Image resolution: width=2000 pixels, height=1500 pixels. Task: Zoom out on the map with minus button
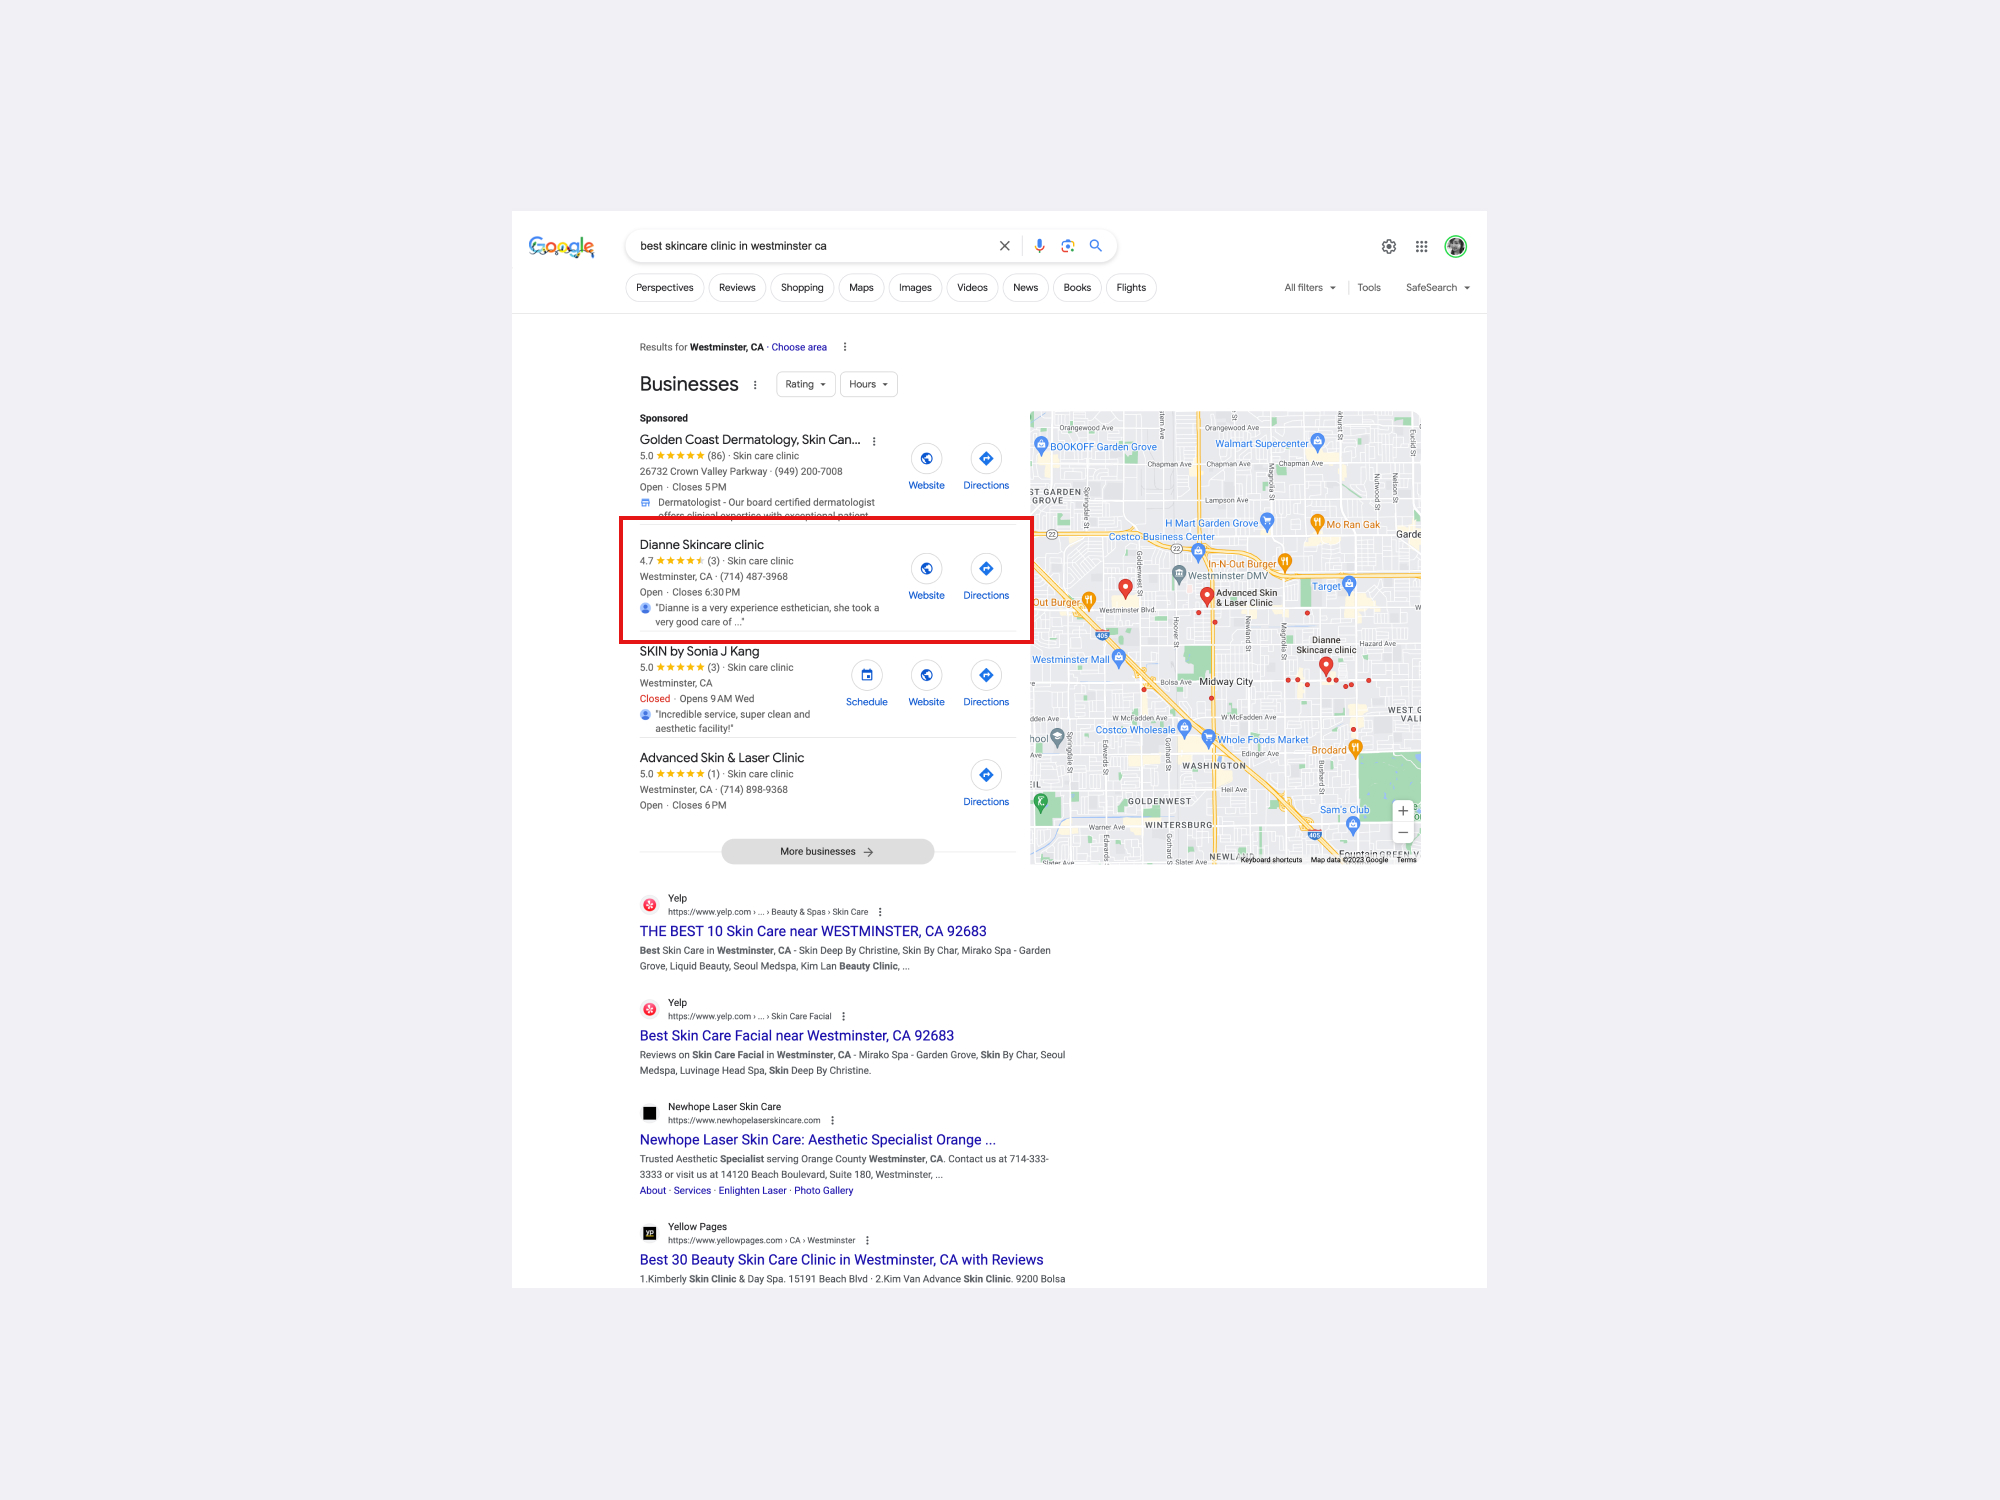(x=1403, y=832)
